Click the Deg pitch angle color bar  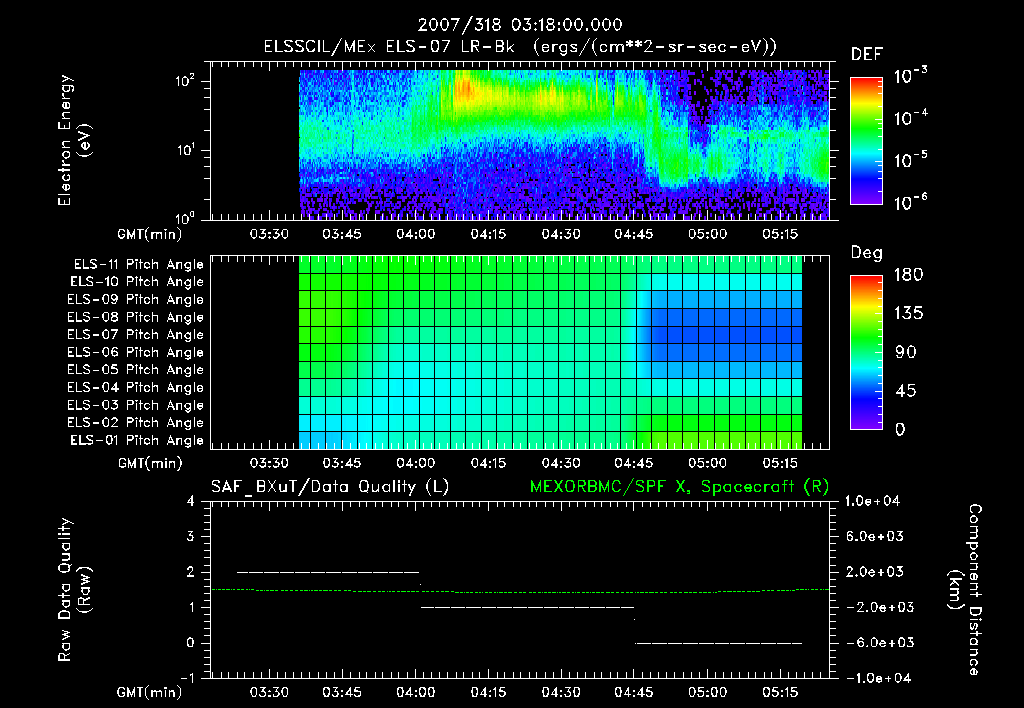coord(866,353)
